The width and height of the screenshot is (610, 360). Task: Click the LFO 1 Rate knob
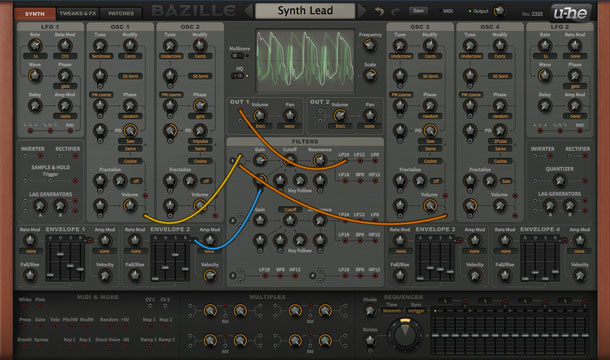pos(35,46)
